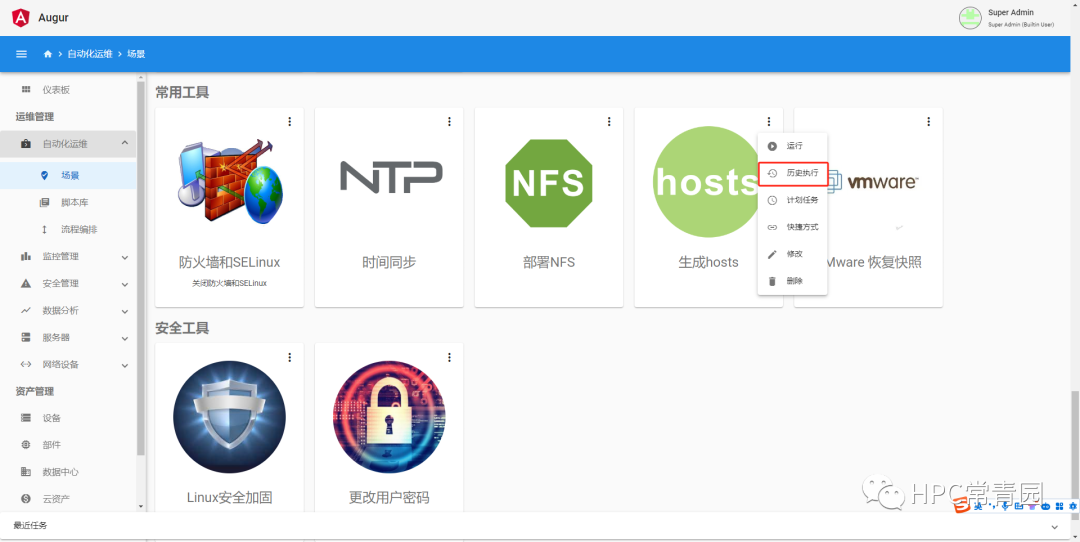Select 历史执行 in the context menu
1080x542 pixels.
(792, 173)
